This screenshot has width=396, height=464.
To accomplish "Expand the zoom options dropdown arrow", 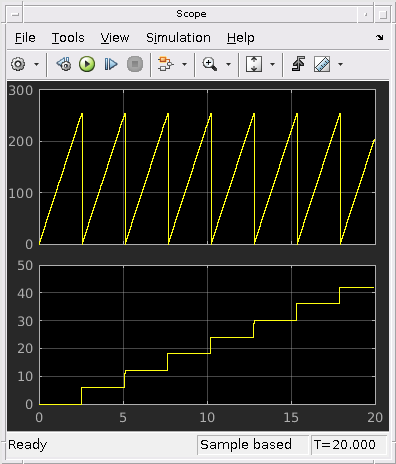I will pyautogui.click(x=228, y=64).
